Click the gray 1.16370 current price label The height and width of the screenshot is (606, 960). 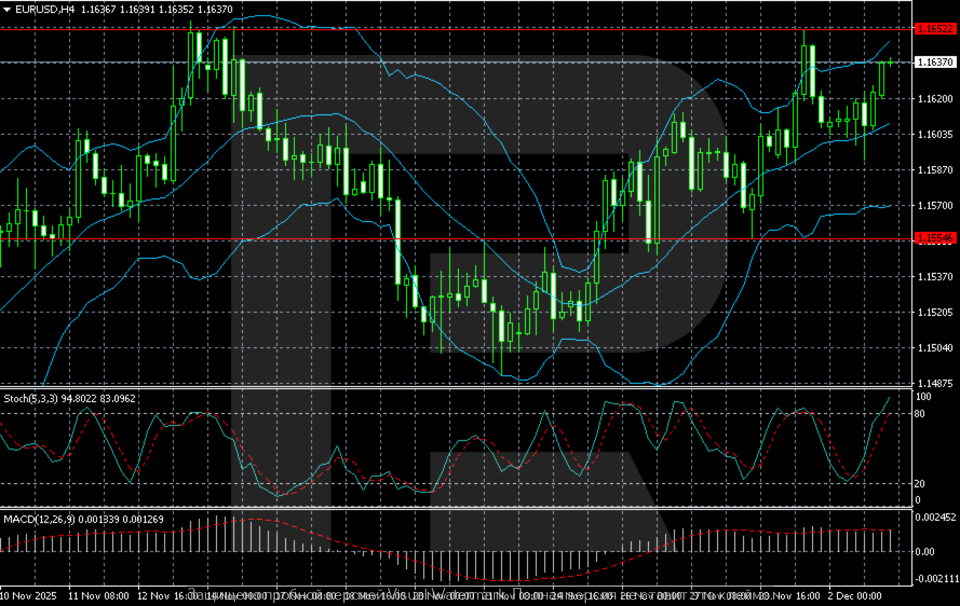(935, 62)
